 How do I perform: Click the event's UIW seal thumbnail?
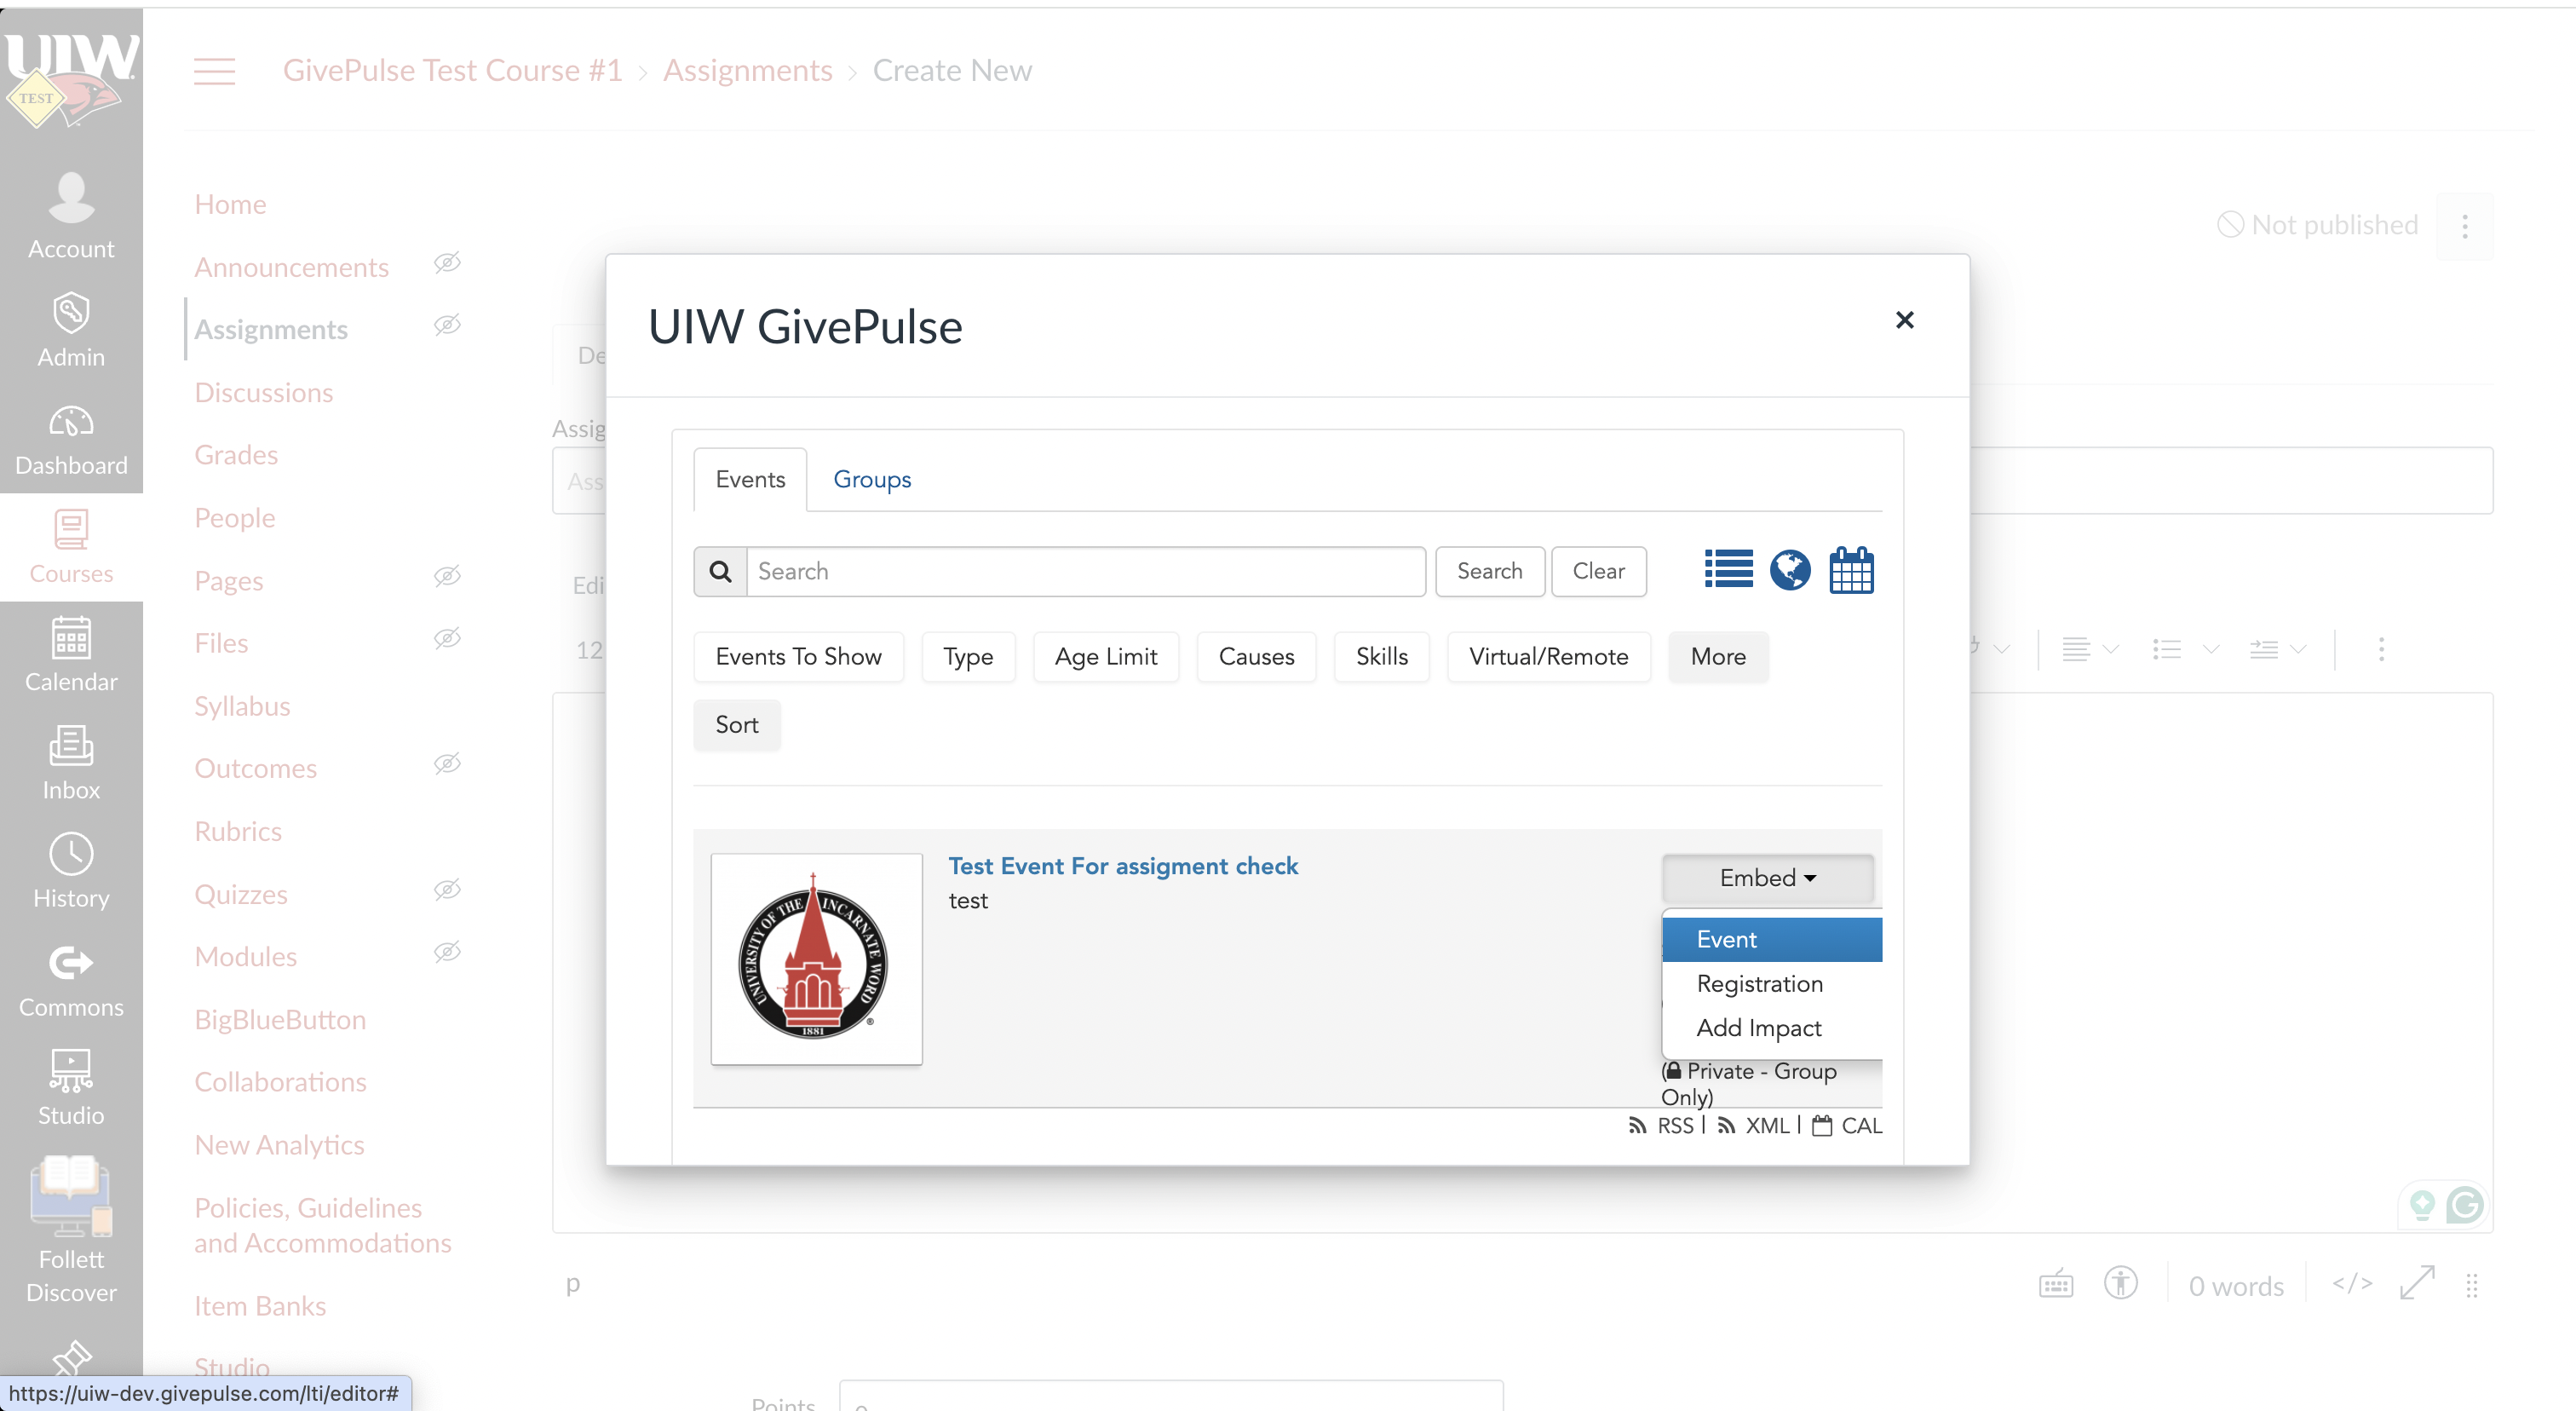click(816, 959)
